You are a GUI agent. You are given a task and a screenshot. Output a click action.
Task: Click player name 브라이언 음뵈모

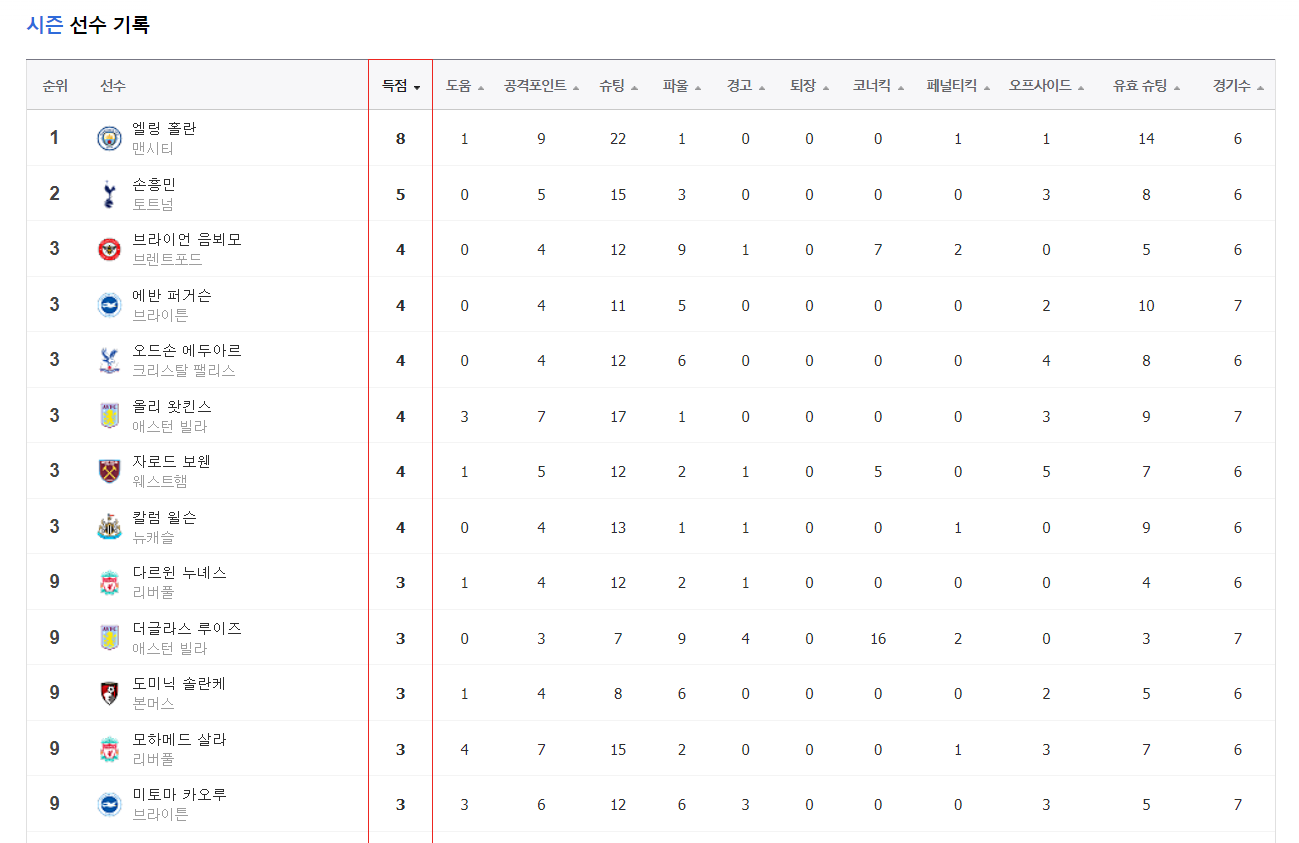click(187, 240)
